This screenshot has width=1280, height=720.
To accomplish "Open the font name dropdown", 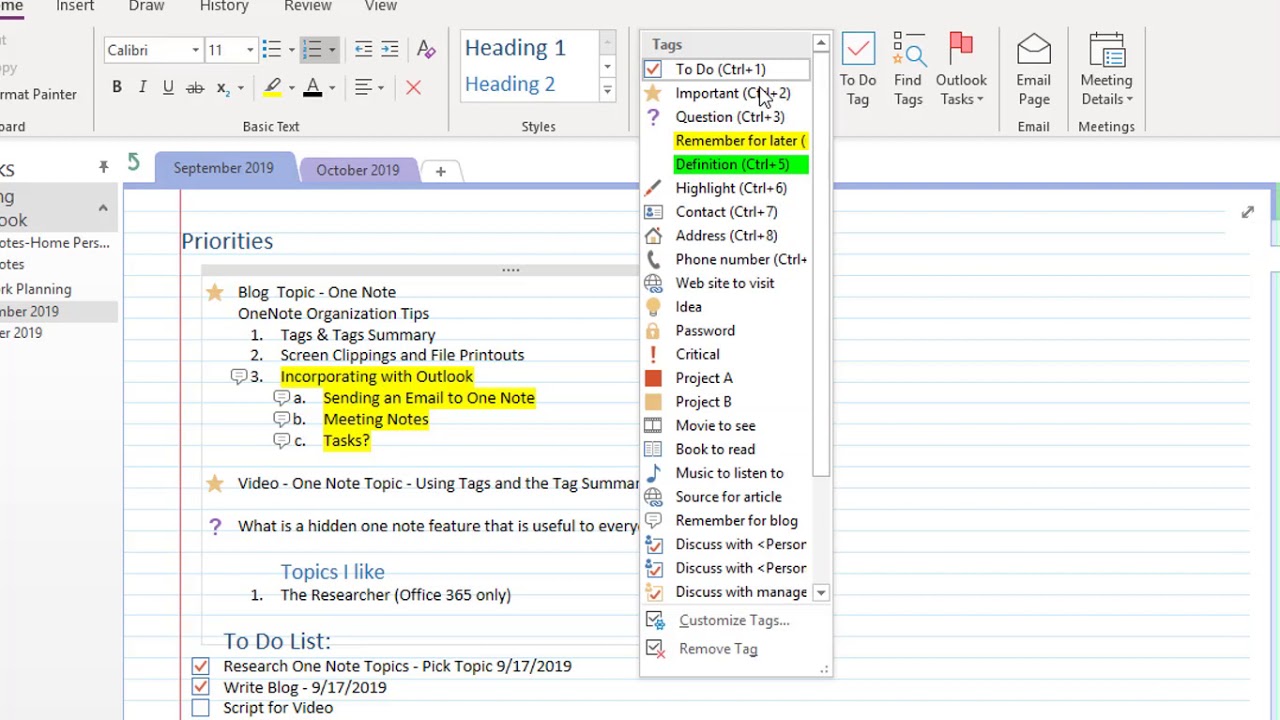I will [x=196, y=50].
